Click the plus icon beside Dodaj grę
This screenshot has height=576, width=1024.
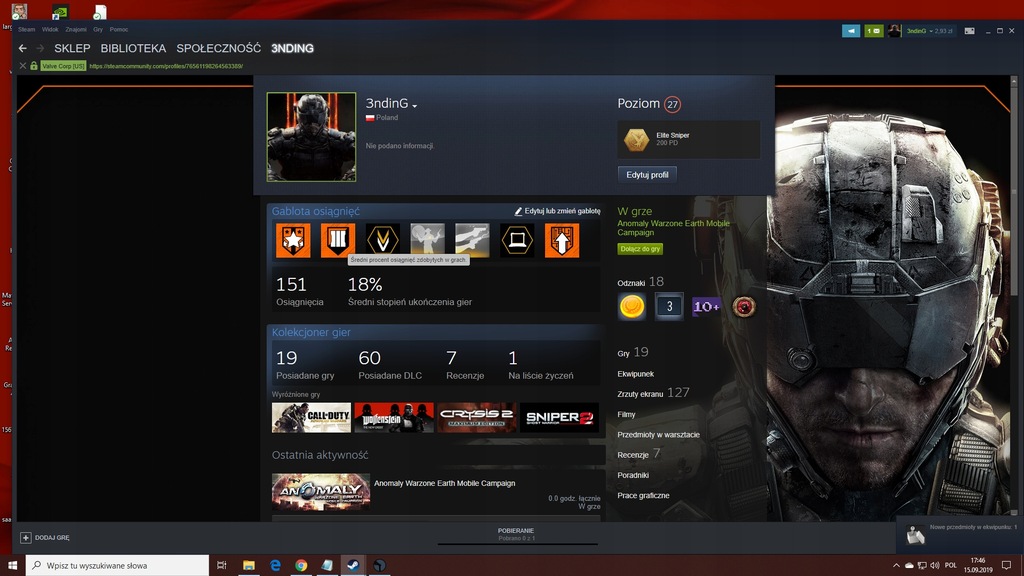pos(25,537)
